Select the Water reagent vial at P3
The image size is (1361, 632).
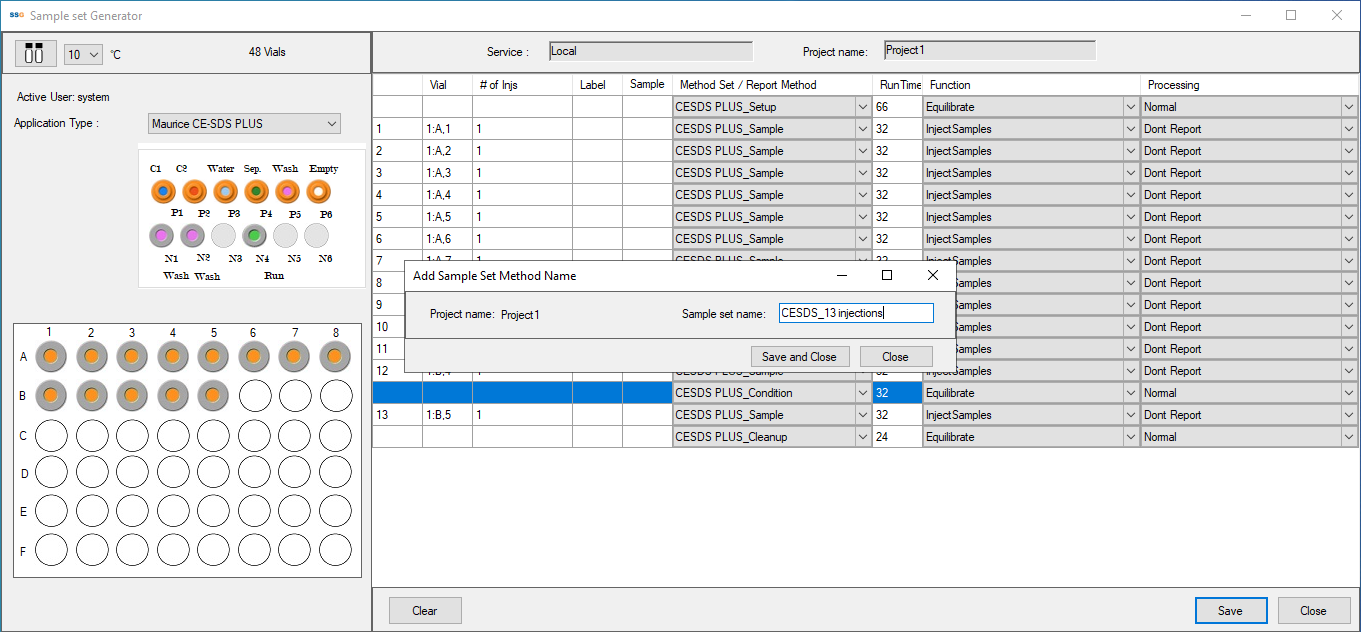pos(225,190)
